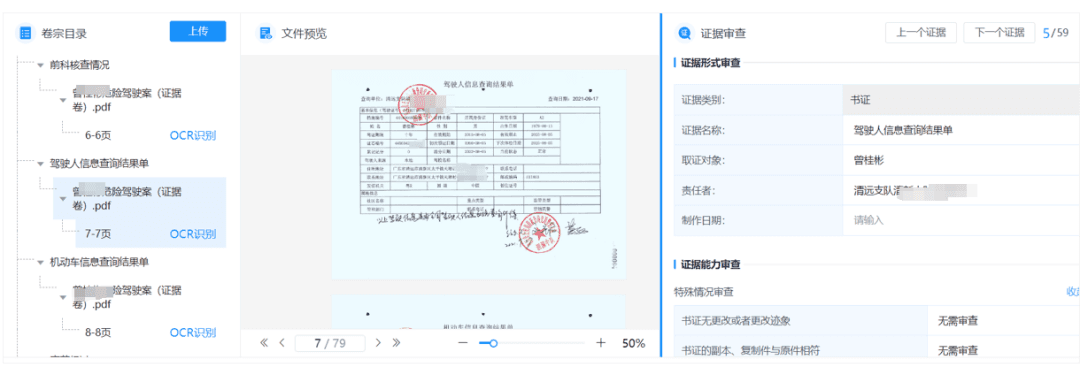Open dropdown for 书证无更改或者更改迹象
Image resolution: width=1080 pixels, height=390 pixels.
[x=1004, y=321]
